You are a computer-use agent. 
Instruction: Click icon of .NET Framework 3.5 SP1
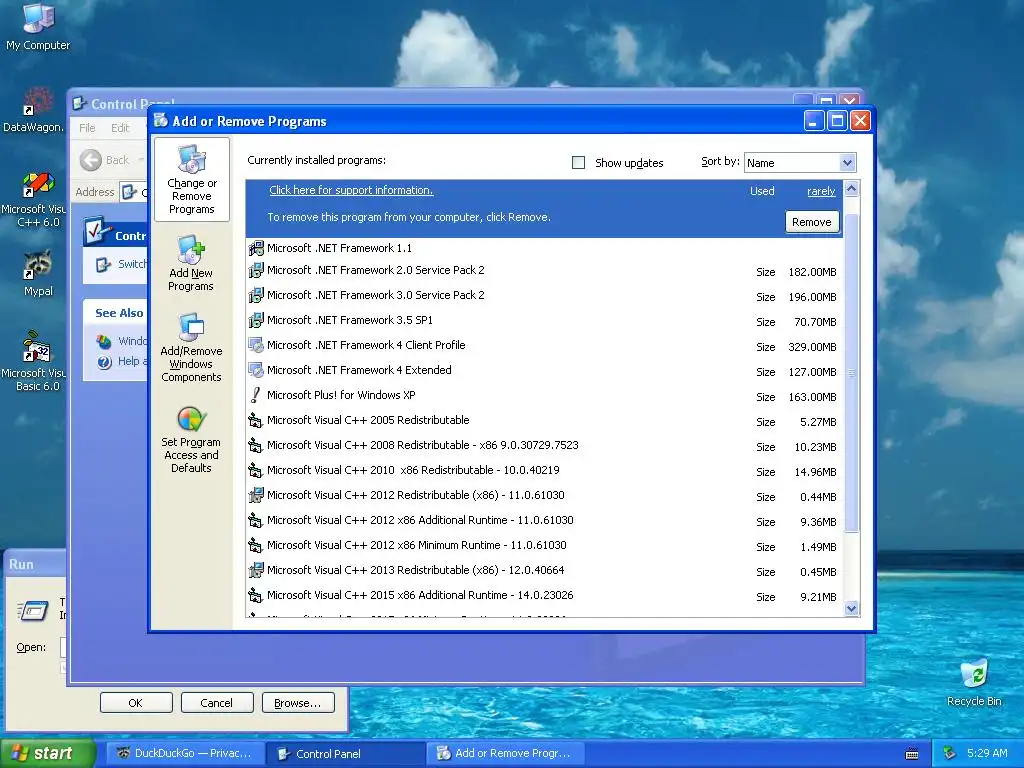tap(256, 320)
